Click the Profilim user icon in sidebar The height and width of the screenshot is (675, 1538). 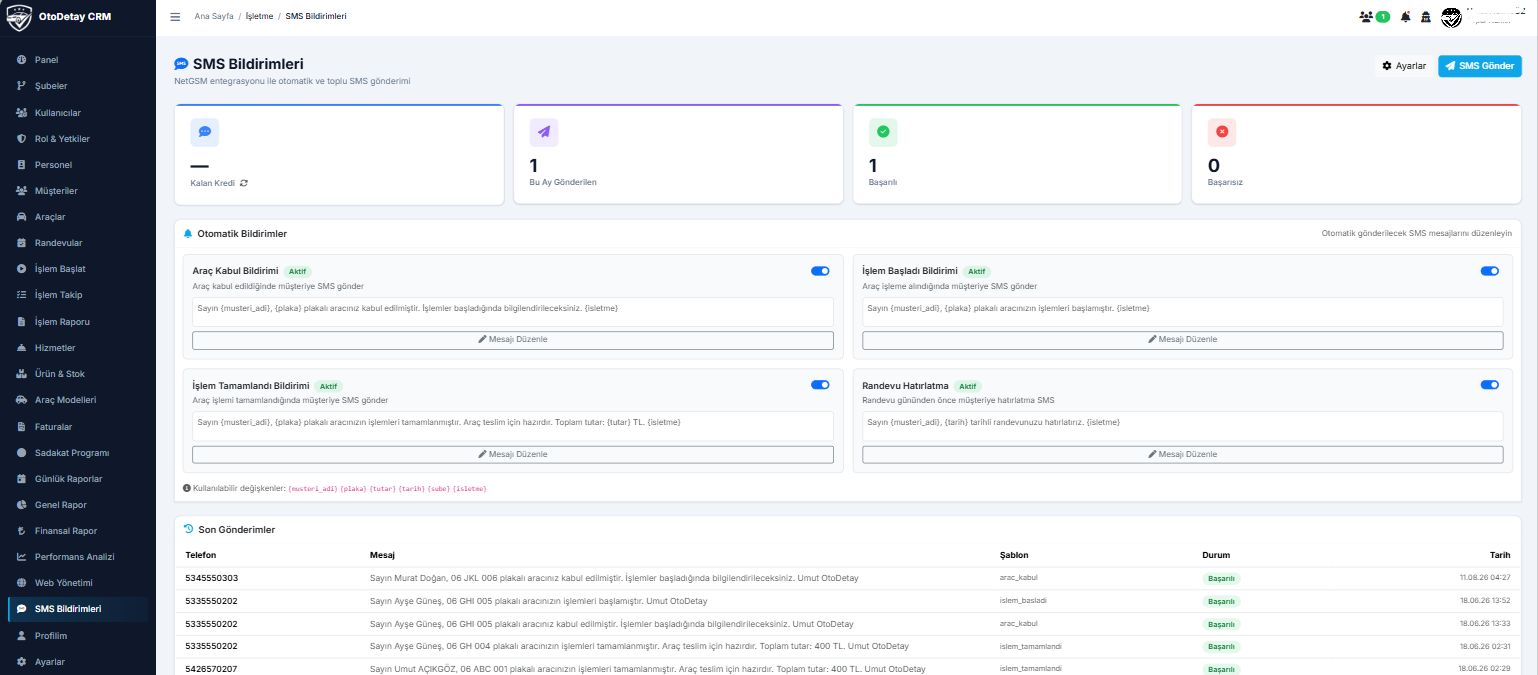coord(21,636)
